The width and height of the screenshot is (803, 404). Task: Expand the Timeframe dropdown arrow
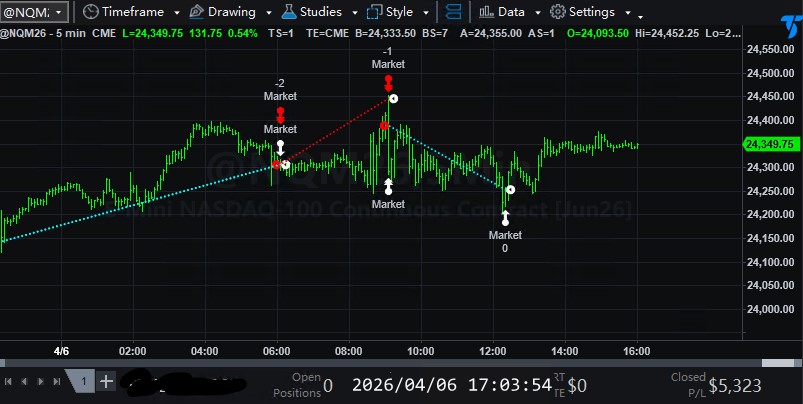pyautogui.click(x=177, y=13)
